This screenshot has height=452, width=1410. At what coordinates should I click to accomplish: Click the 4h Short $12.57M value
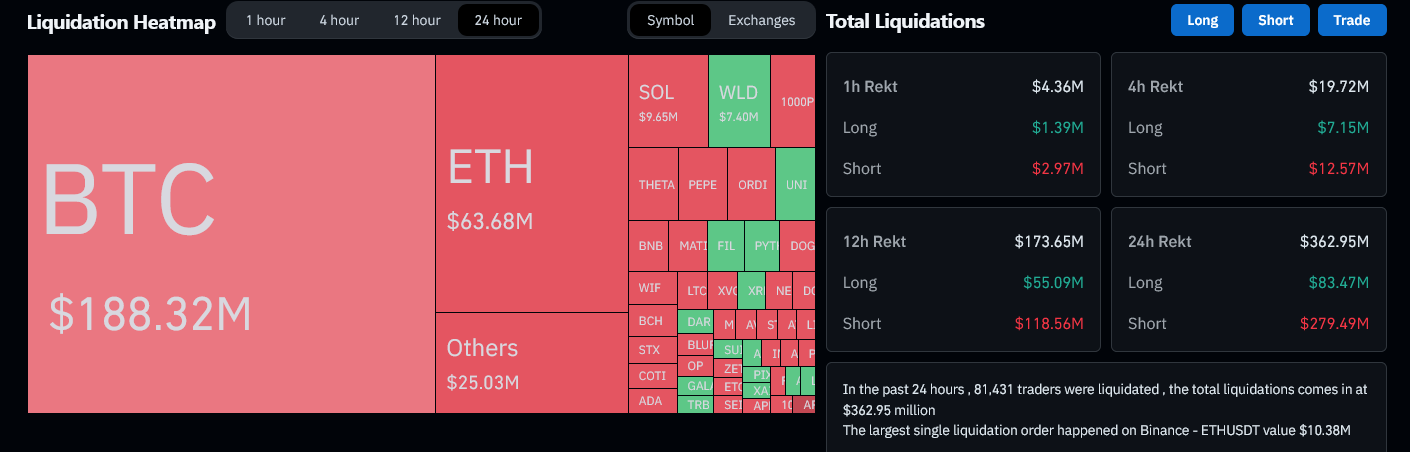click(x=1338, y=168)
